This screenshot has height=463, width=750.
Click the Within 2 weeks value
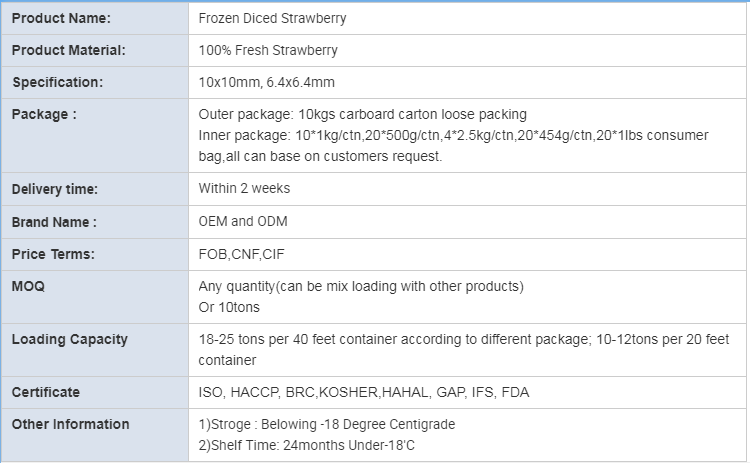coord(244,188)
